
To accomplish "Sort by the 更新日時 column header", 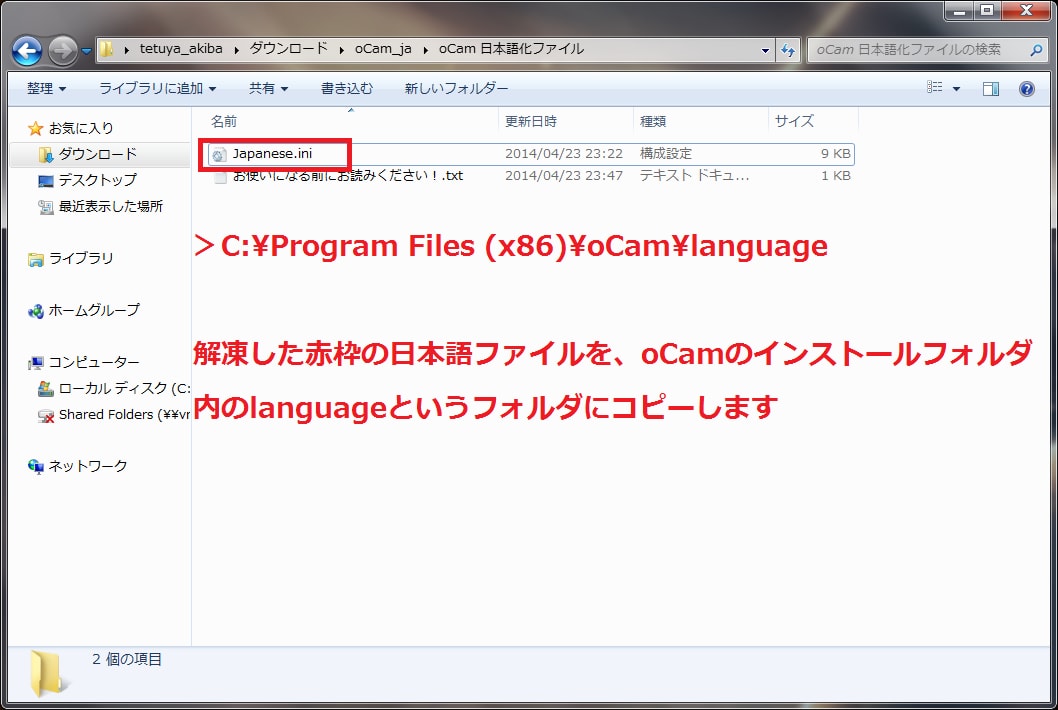I will pos(565,121).
